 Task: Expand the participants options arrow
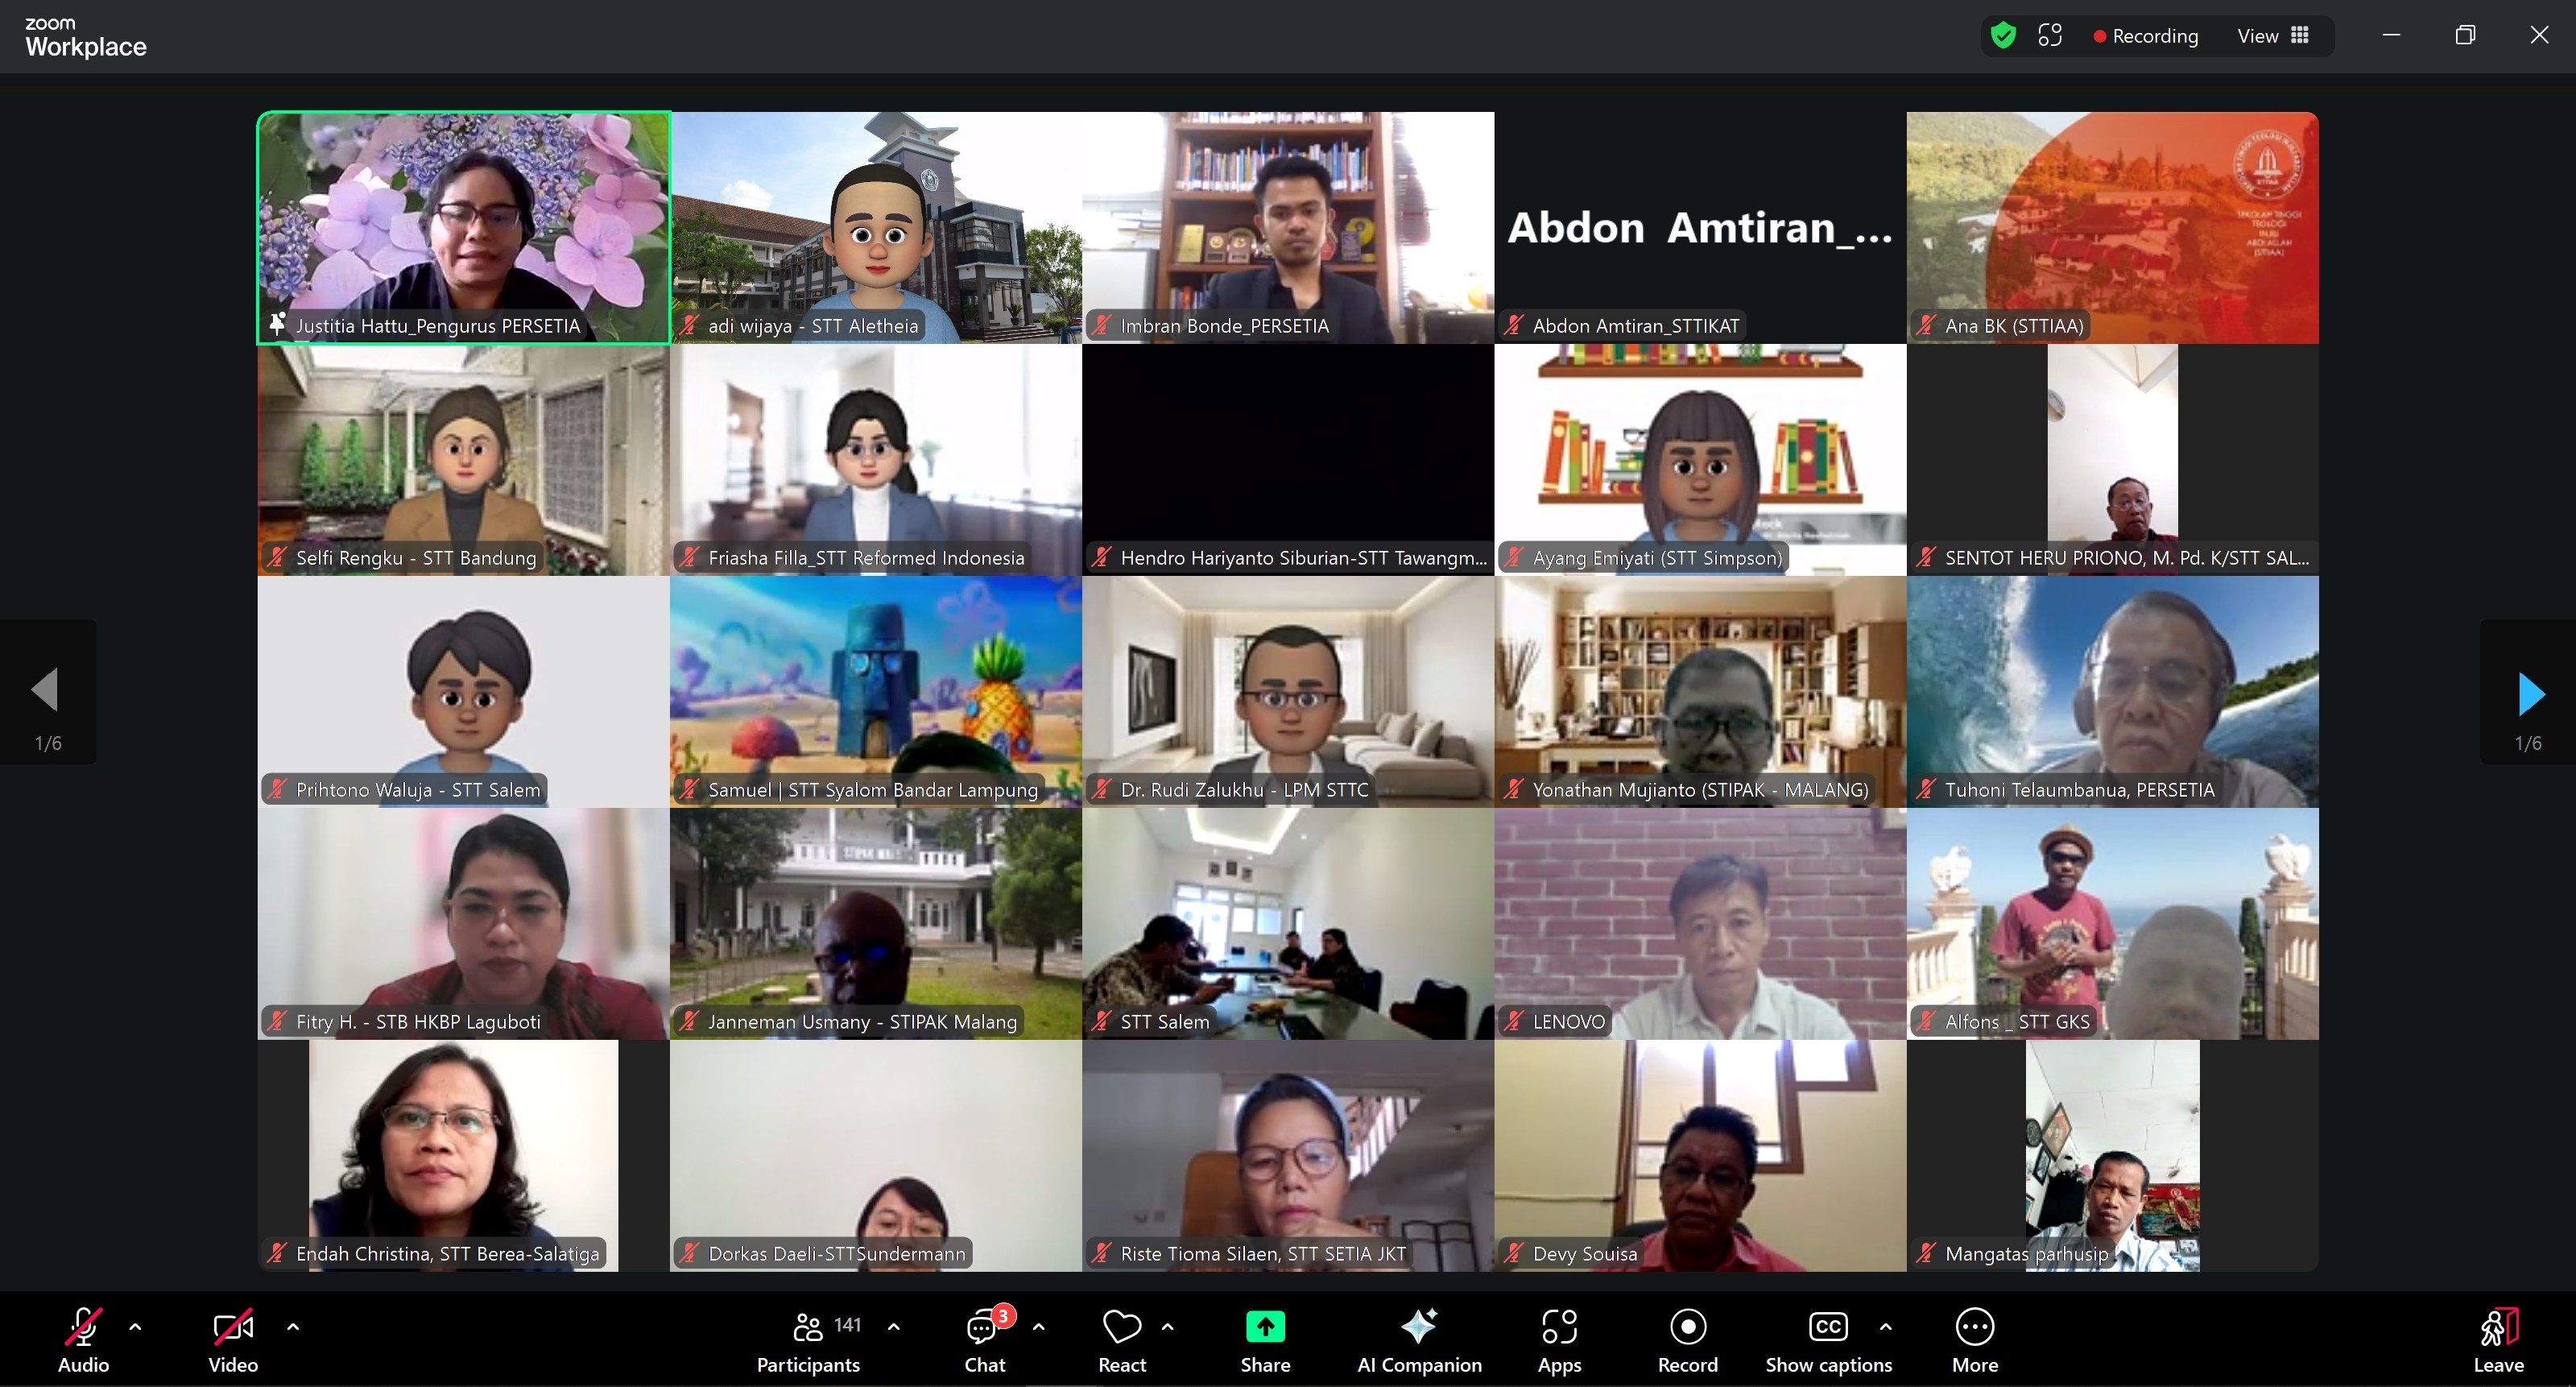(x=894, y=1327)
